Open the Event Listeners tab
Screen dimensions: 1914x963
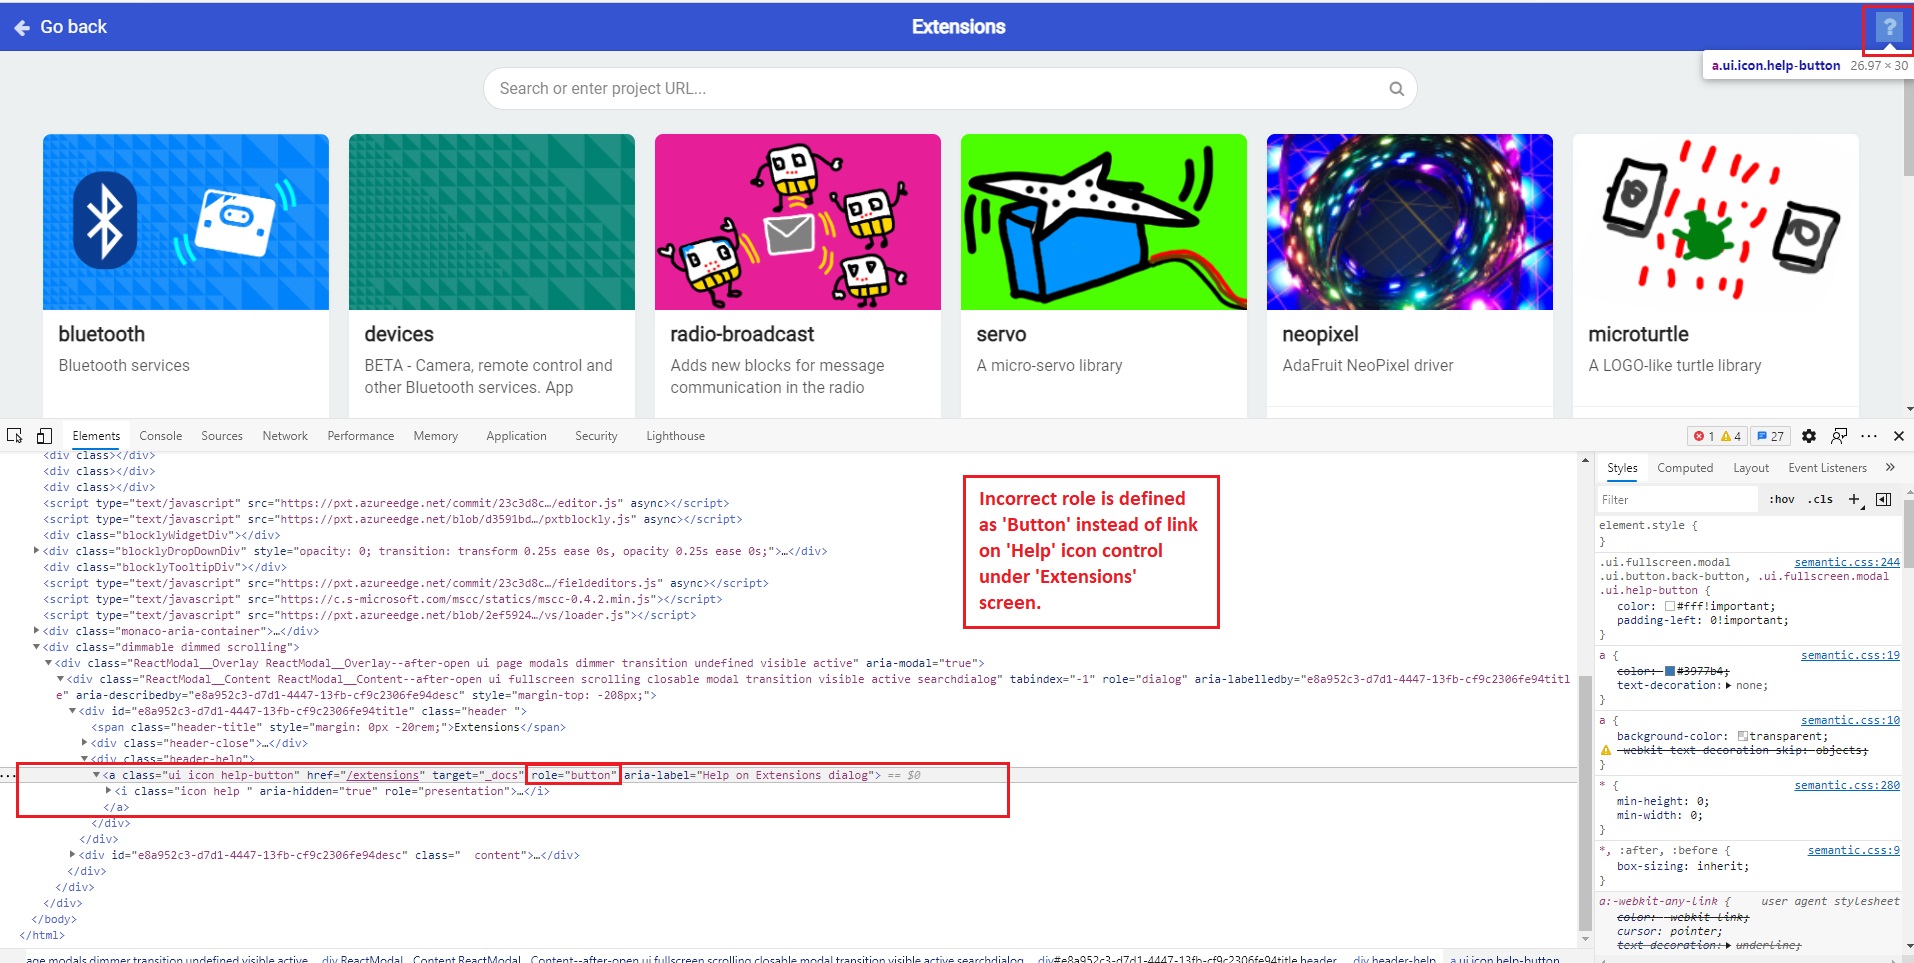(x=1826, y=467)
